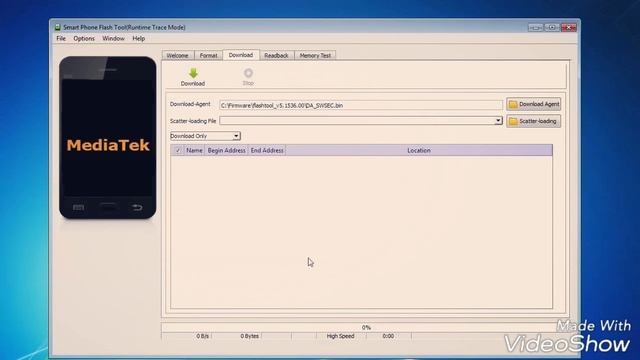This screenshot has height=360, width=640.
Task: Click the Download-Agent path field
Action: 361,105
